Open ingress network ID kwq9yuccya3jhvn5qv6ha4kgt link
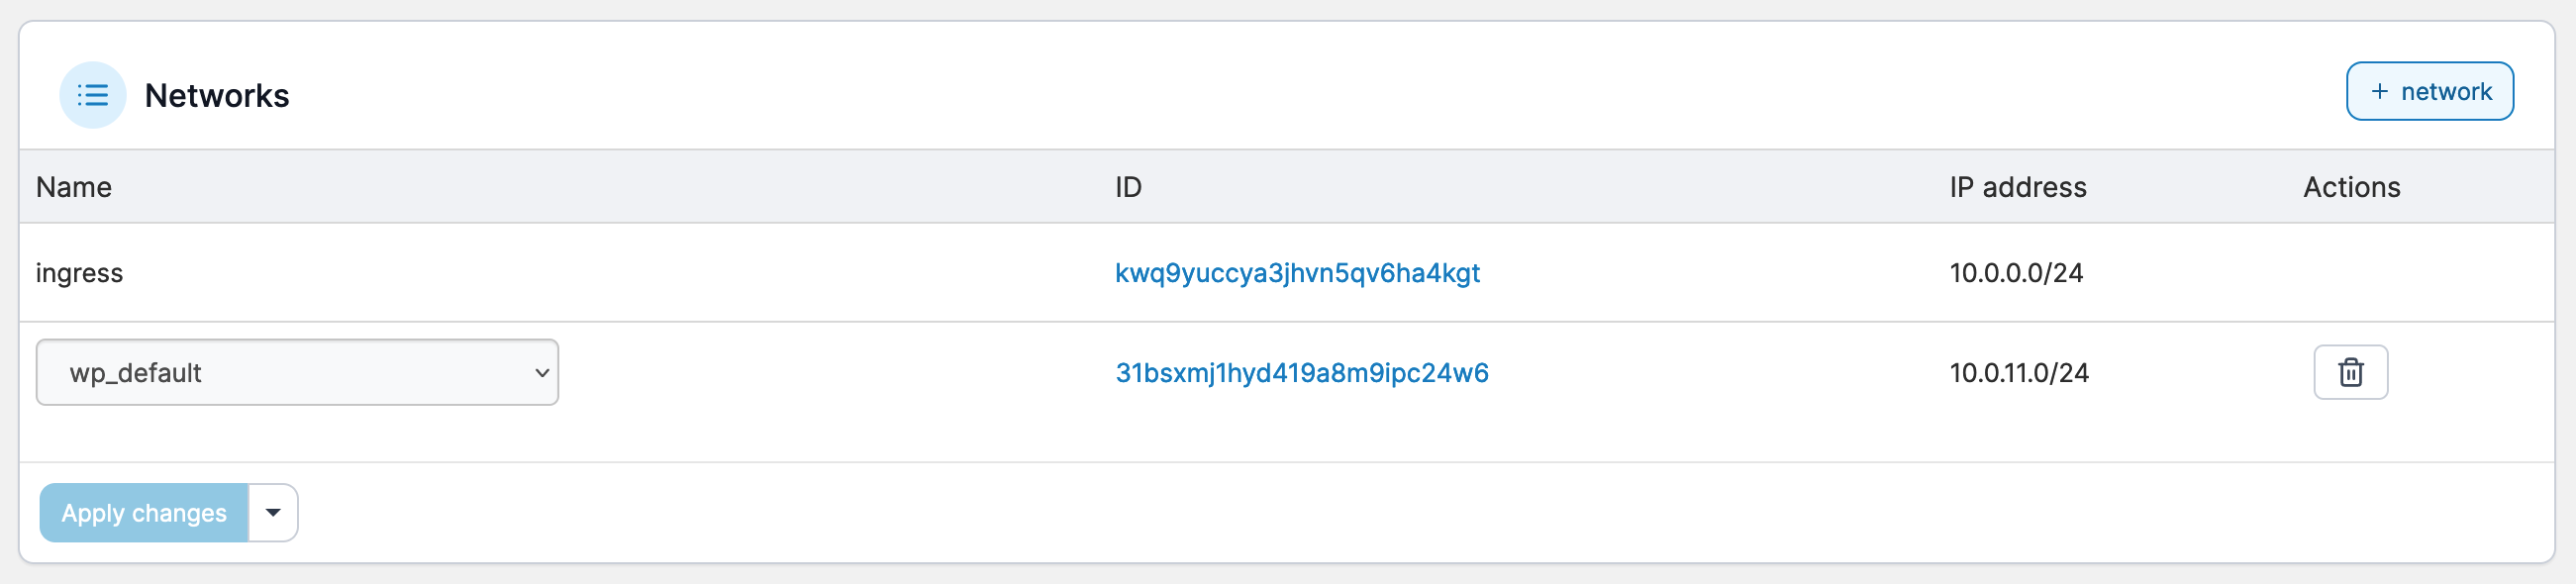The width and height of the screenshot is (2576, 584). point(1297,273)
